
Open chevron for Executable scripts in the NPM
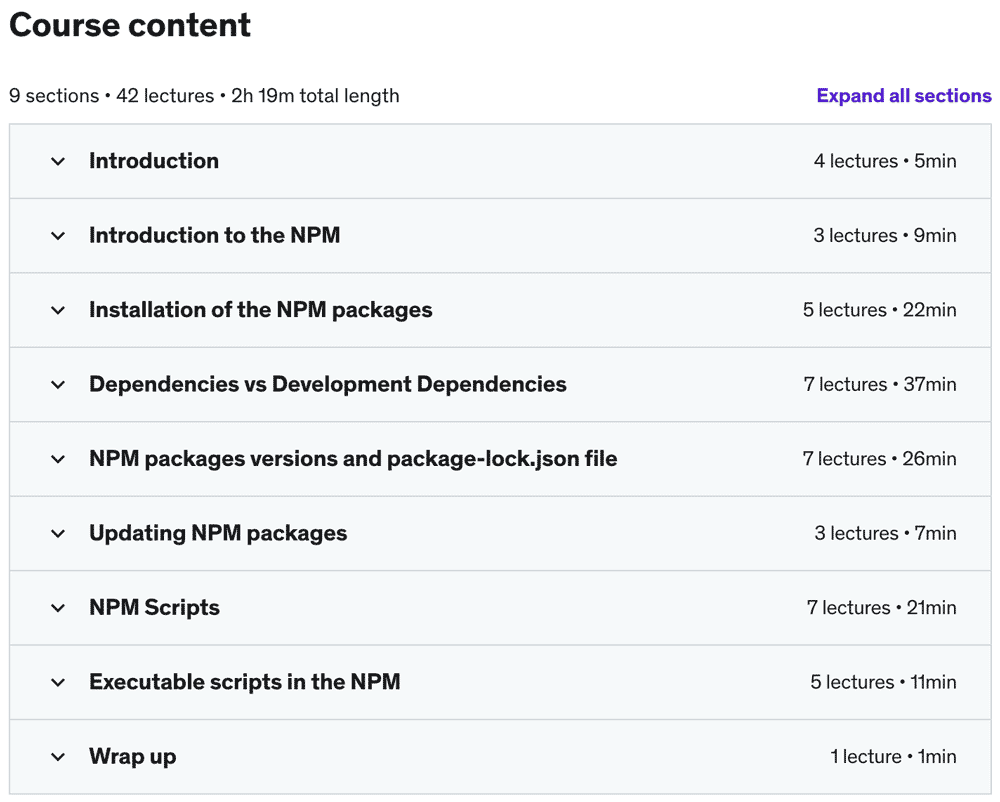pos(58,683)
